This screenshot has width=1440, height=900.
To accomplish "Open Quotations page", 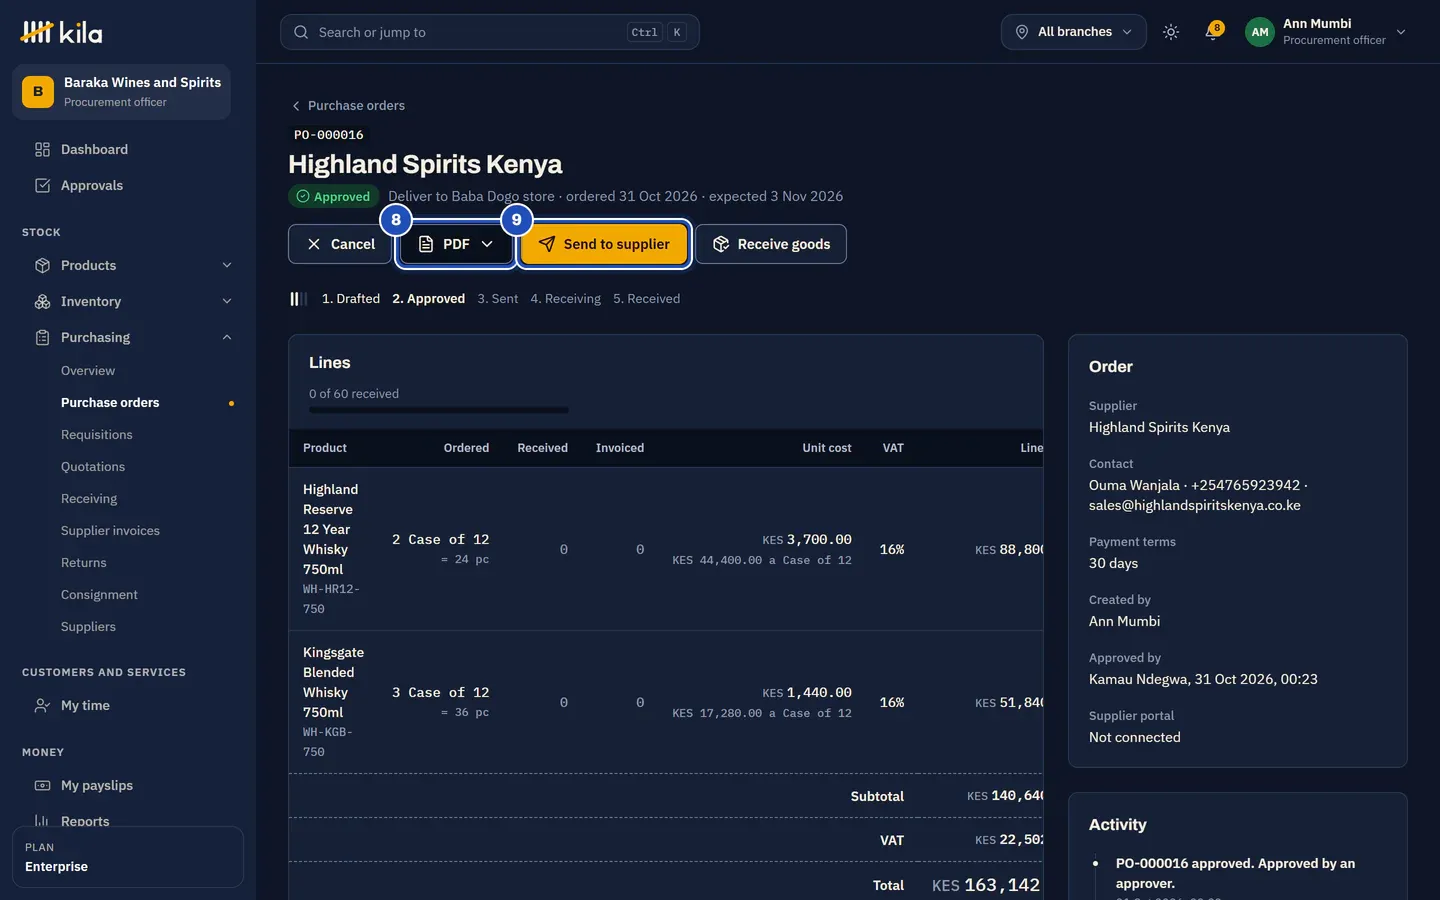I will pos(93,466).
